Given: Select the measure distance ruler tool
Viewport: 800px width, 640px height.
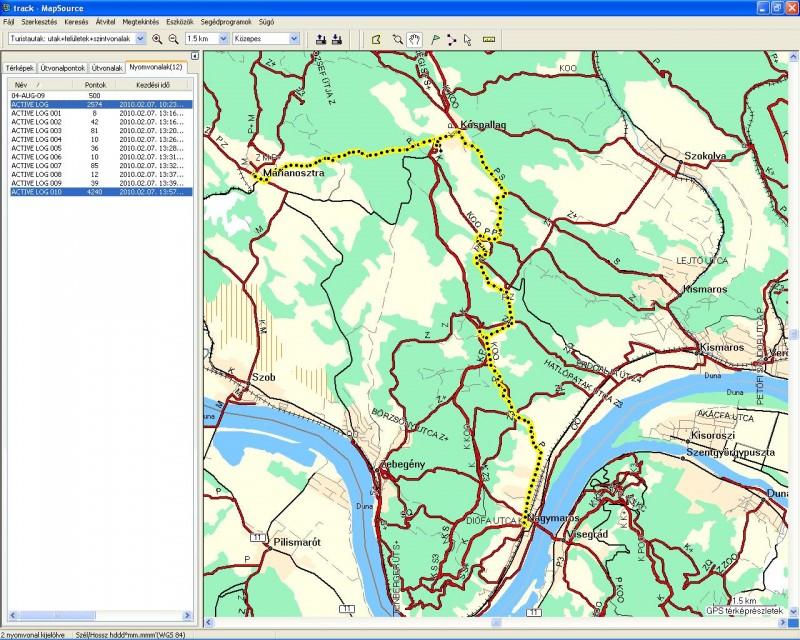Looking at the screenshot, I should tap(489, 39).
